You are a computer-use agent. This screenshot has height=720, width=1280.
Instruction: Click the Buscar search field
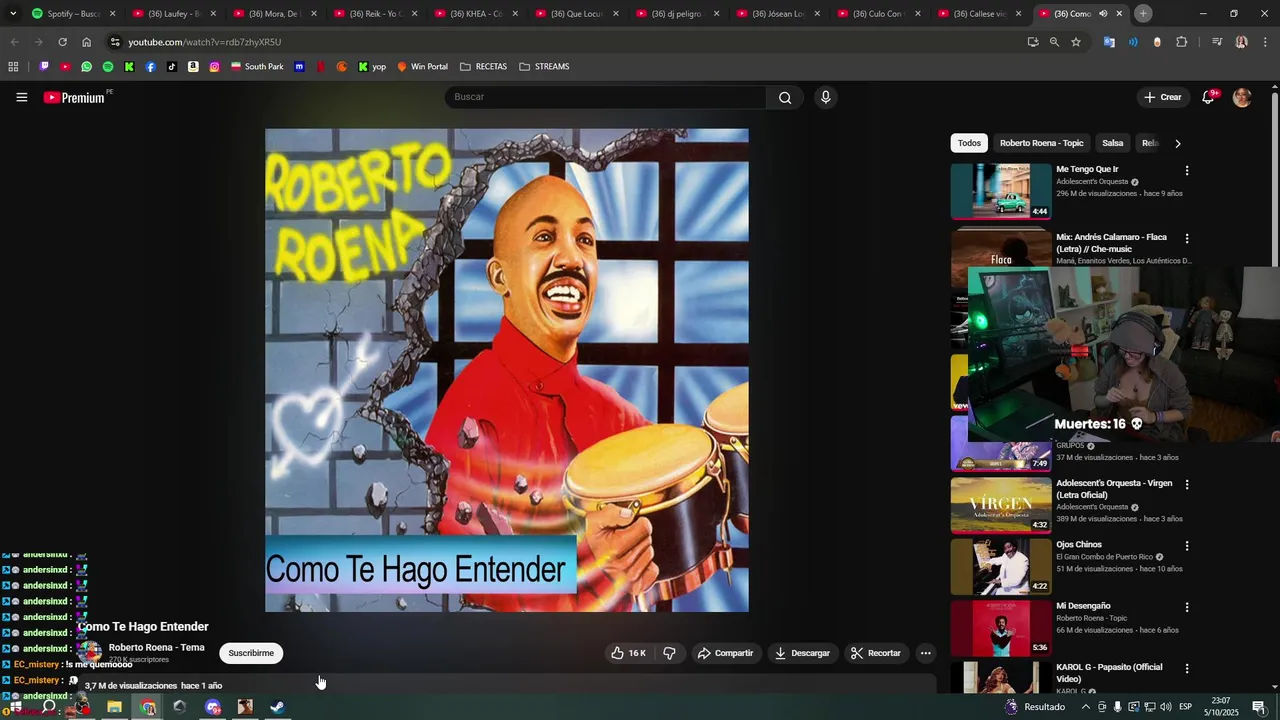click(x=605, y=97)
